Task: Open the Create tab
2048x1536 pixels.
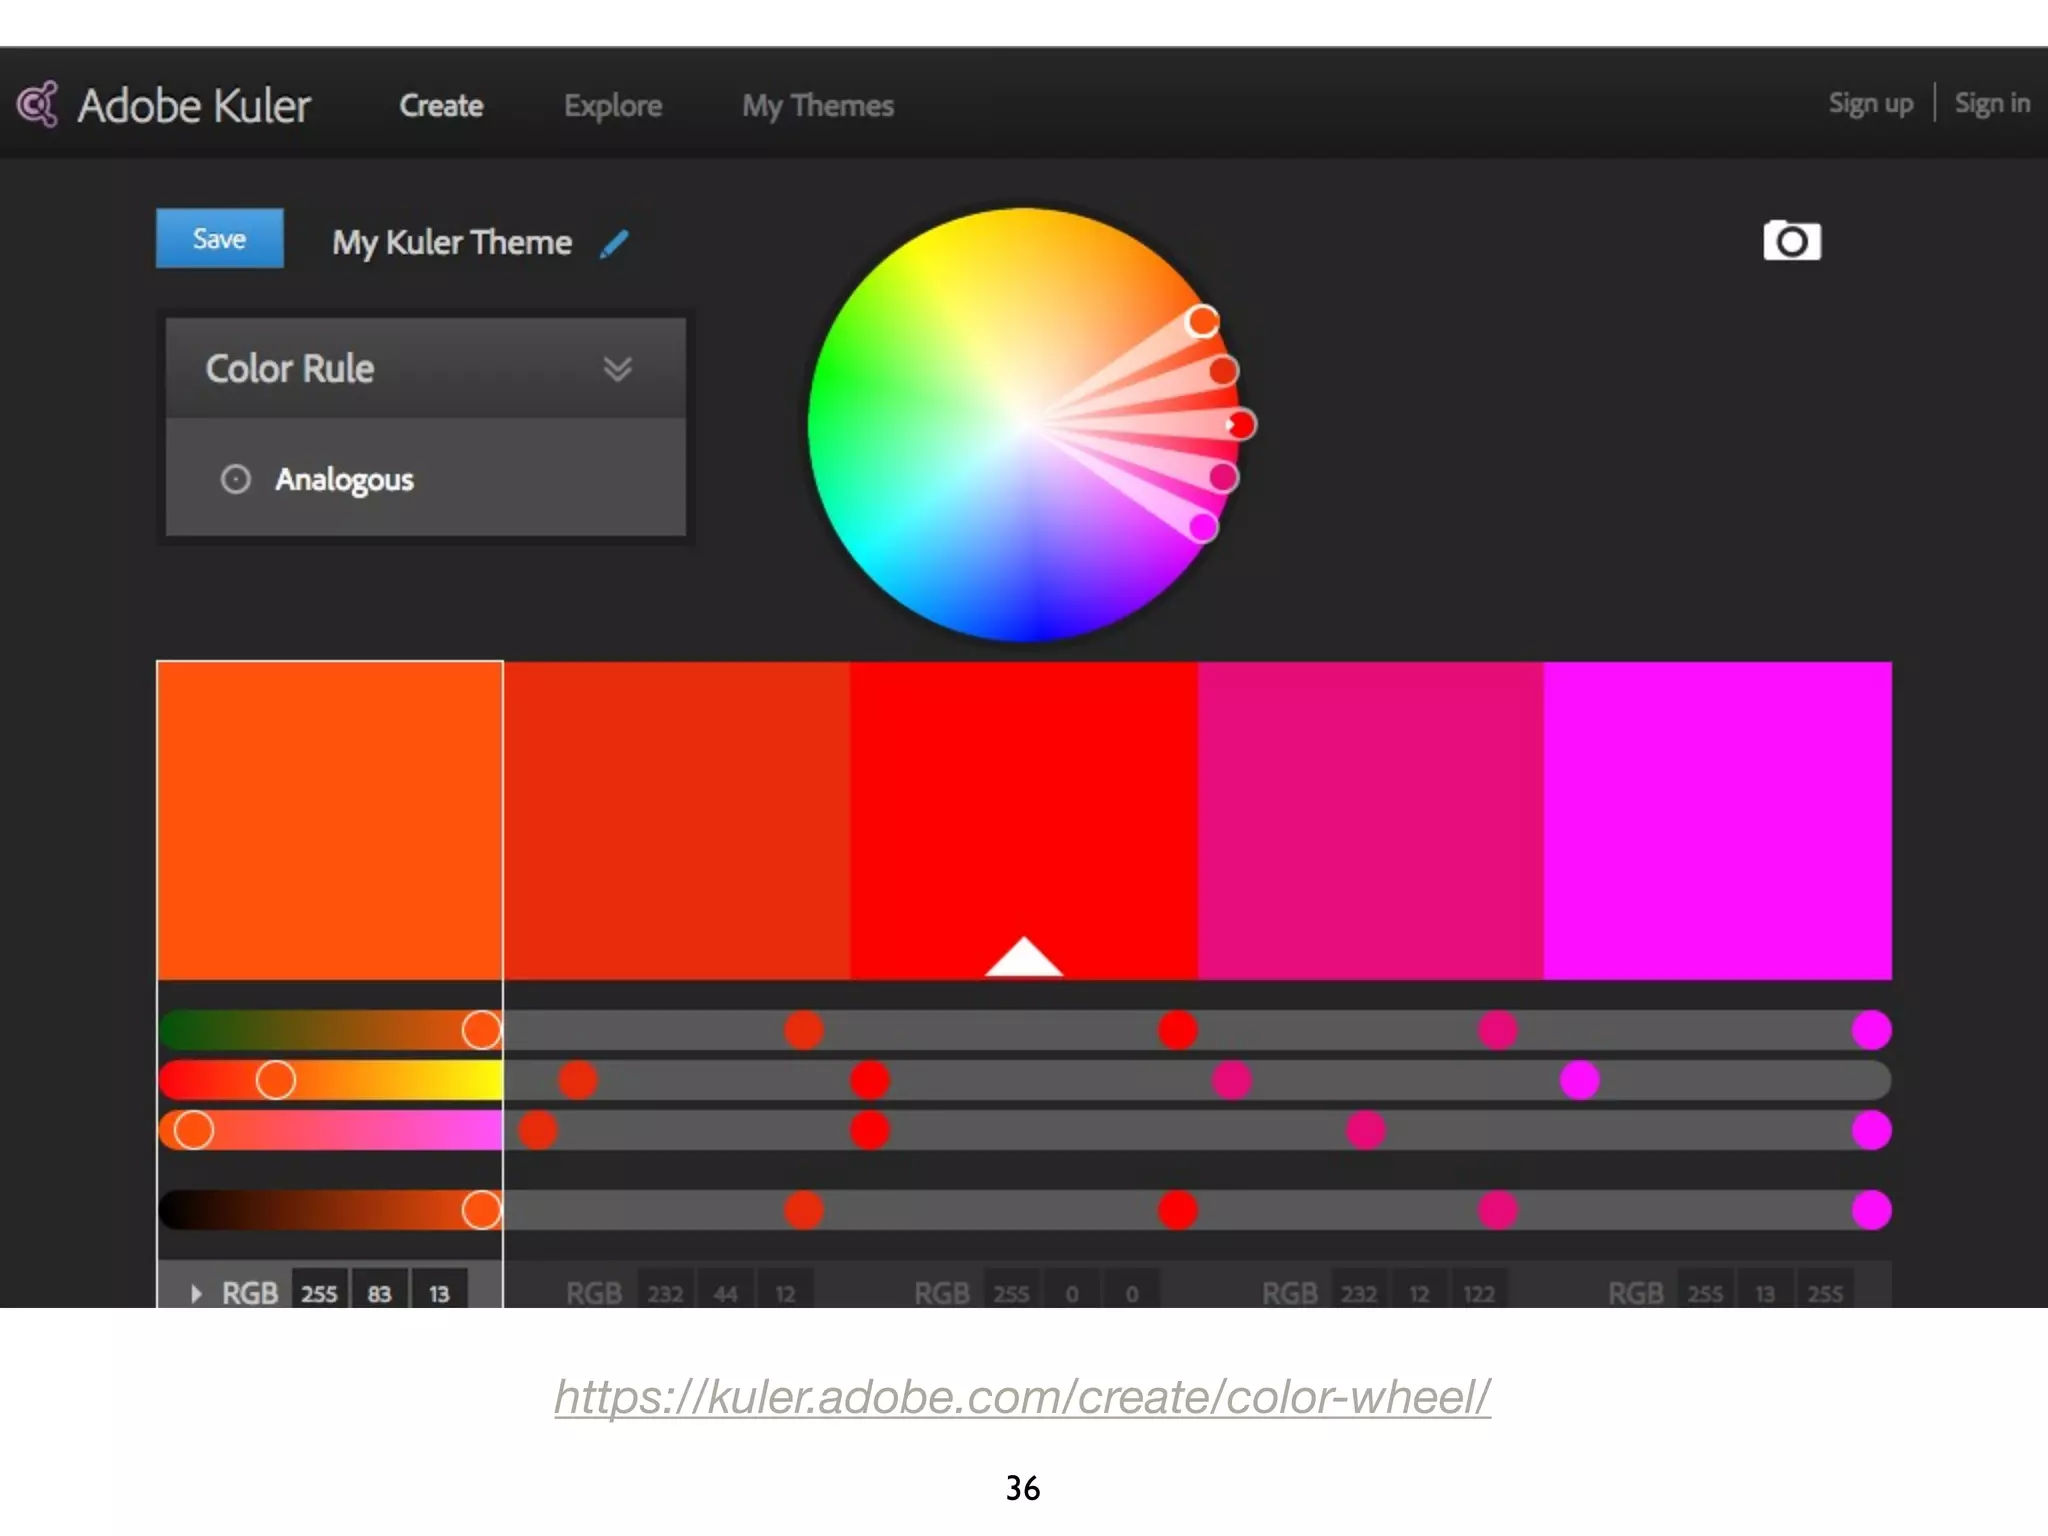Action: 441,105
